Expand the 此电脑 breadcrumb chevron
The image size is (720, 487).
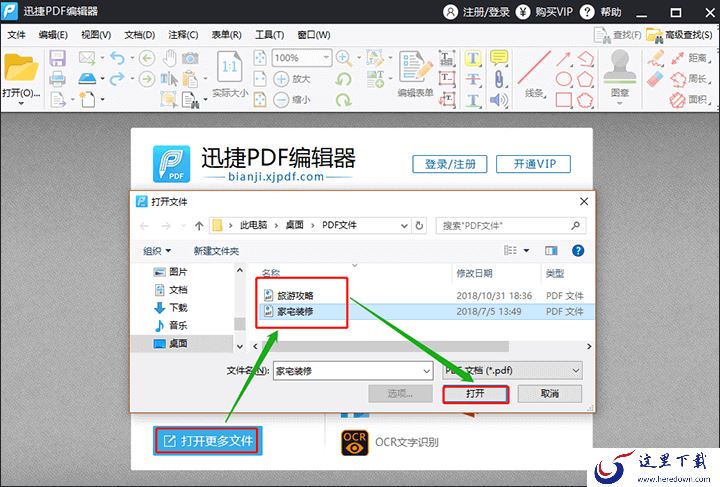point(276,225)
